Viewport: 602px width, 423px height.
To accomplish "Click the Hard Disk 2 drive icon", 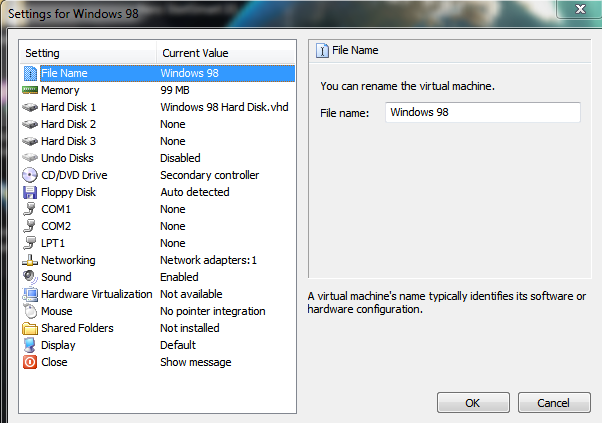I will pos(30,124).
